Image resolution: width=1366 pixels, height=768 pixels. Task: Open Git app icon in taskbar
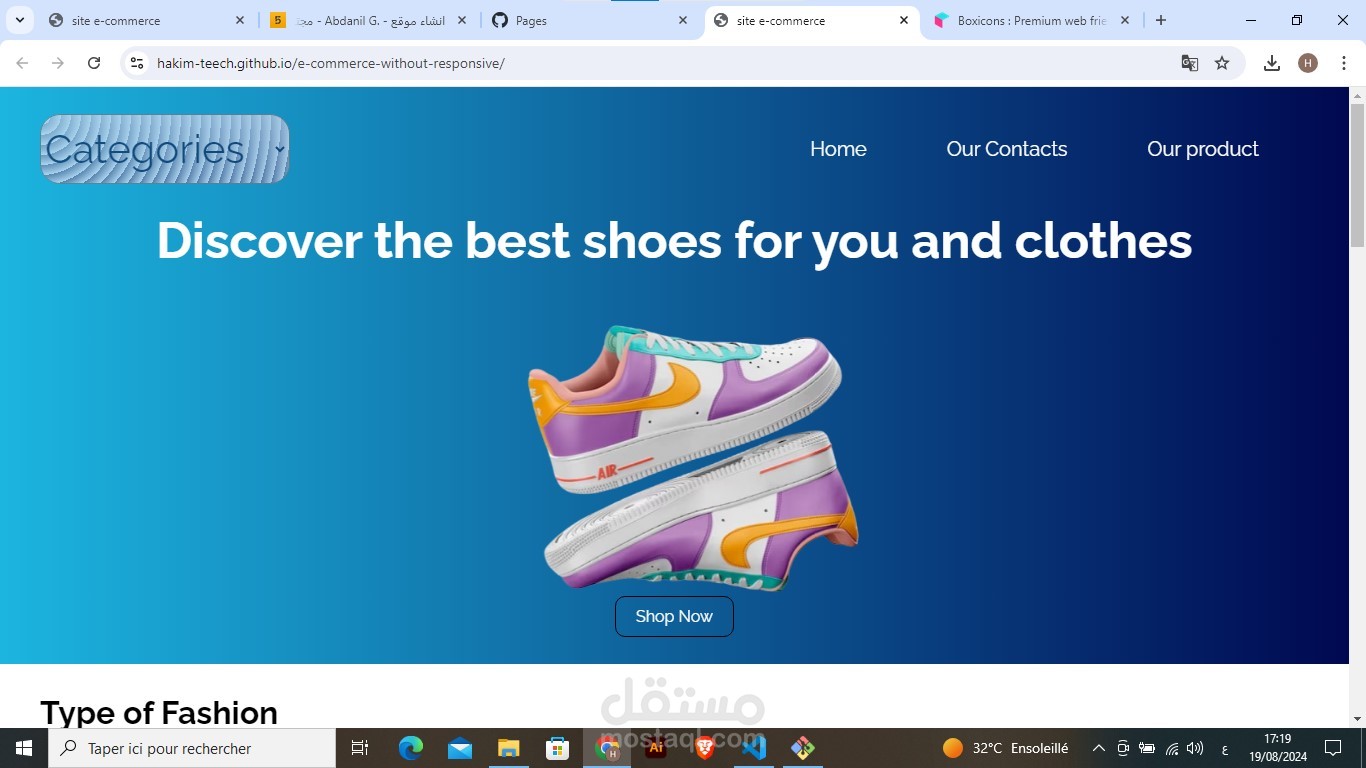(803, 748)
